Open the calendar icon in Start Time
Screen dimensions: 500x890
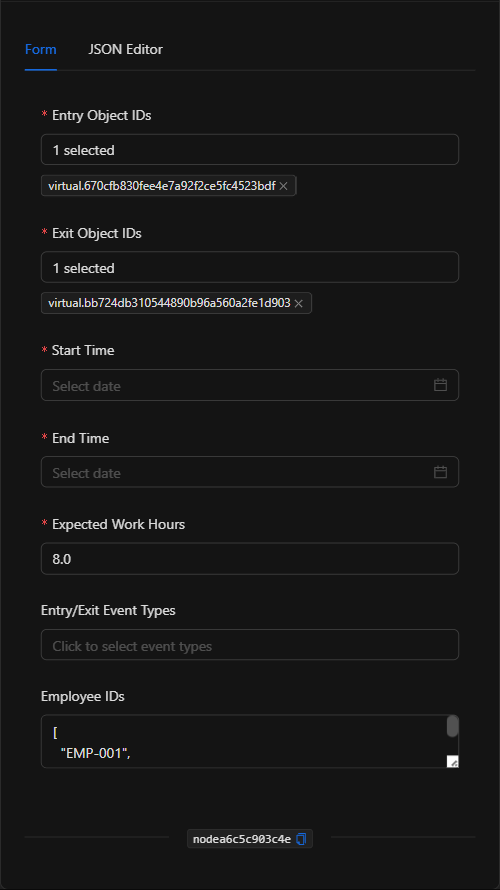pyautogui.click(x=440, y=385)
